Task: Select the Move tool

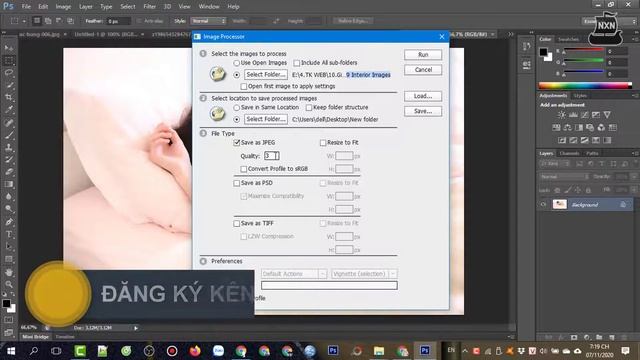Action: (9, 48)
